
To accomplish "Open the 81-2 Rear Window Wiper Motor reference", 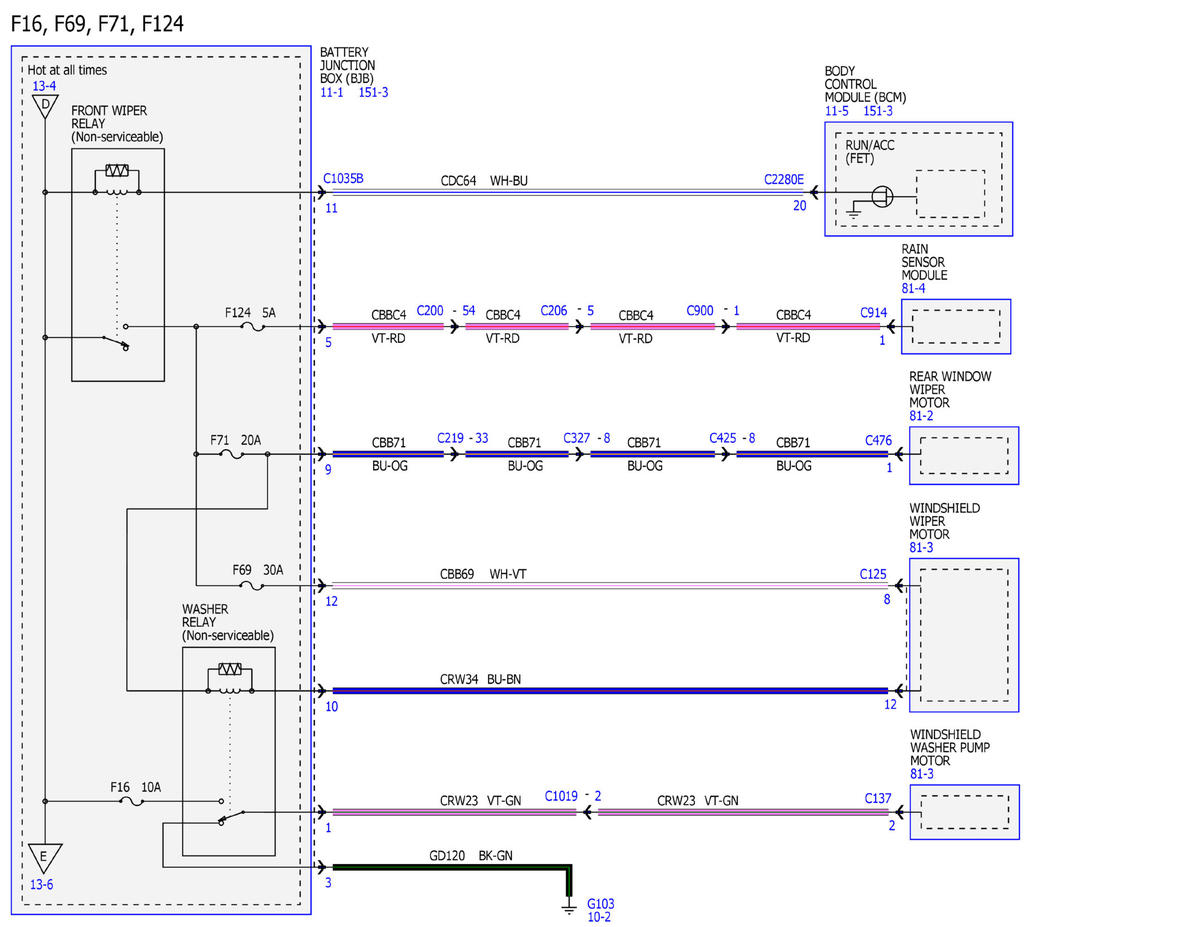I will [x=921, y=416].
